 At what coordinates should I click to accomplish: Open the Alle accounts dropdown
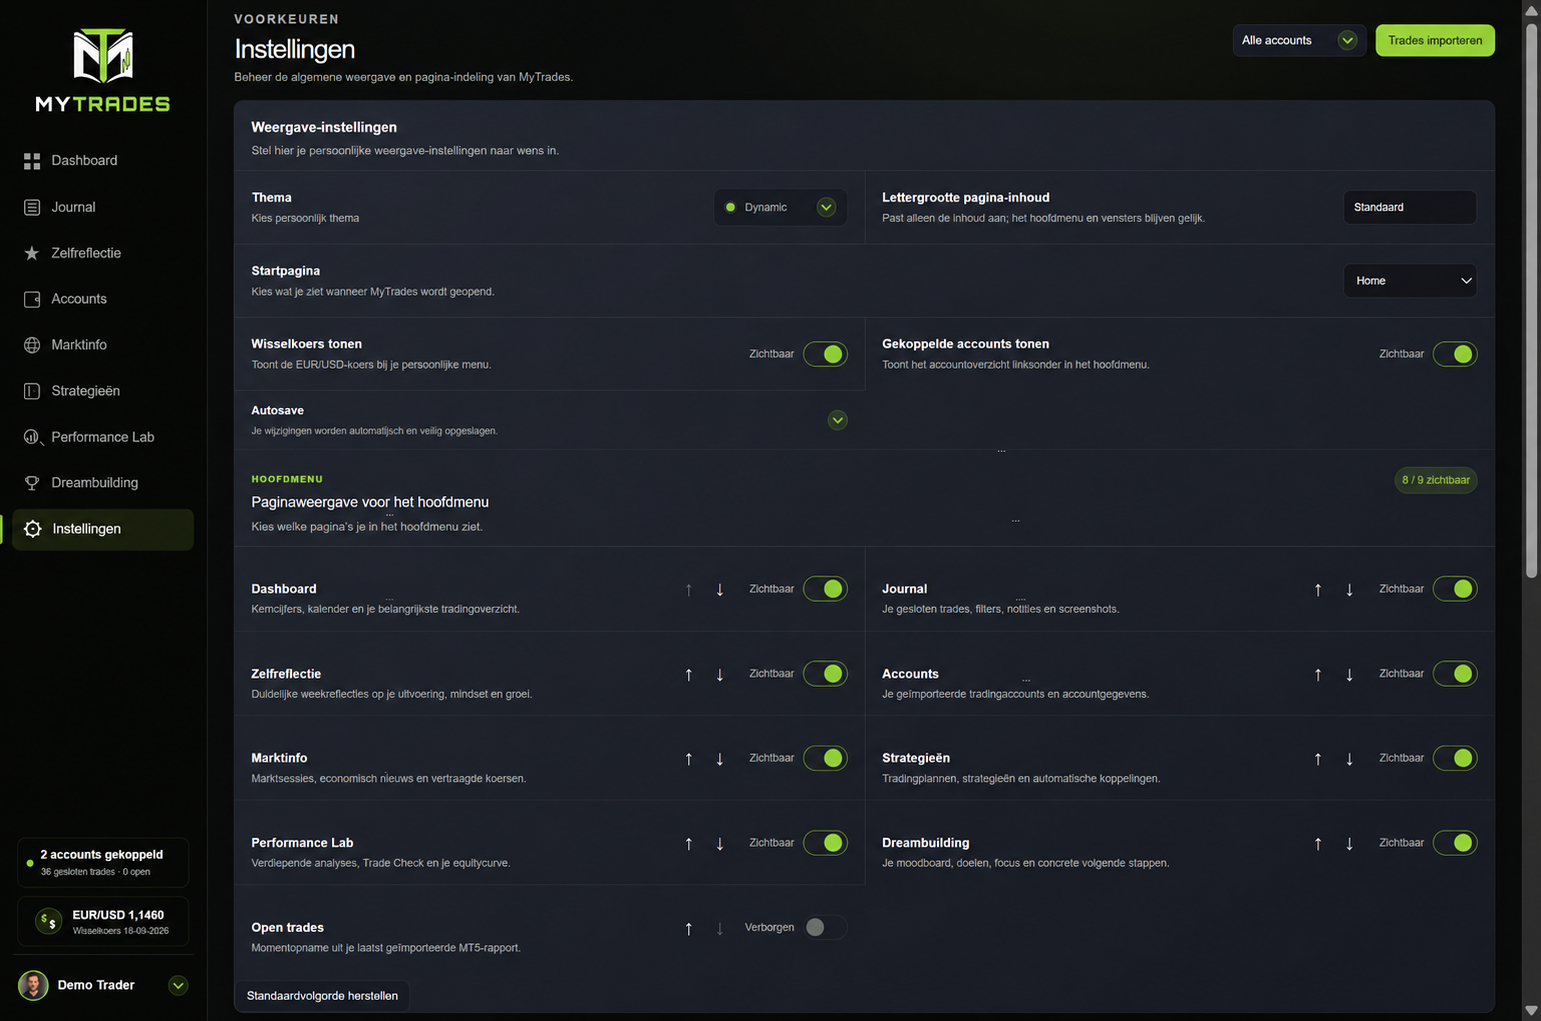(1299, 41)
